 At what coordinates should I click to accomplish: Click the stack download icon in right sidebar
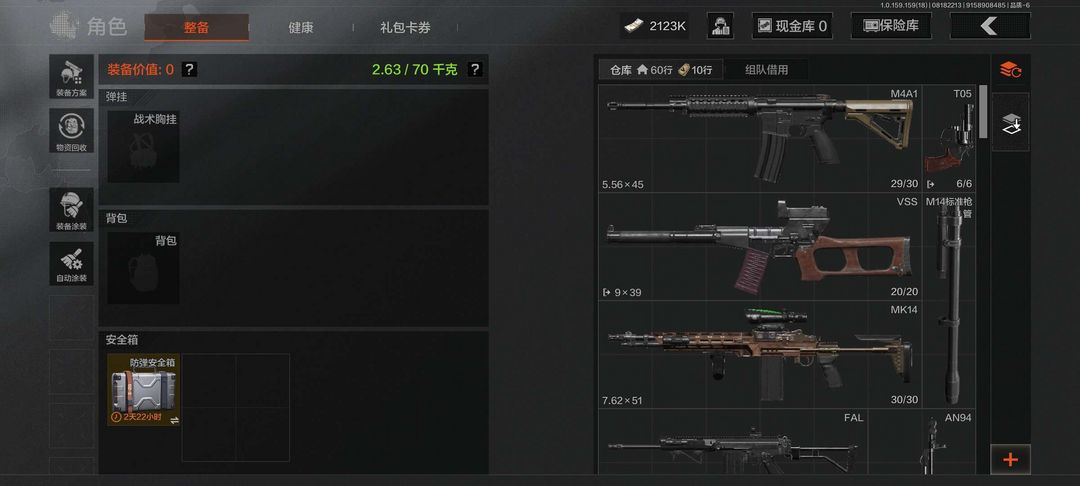tap(1010, 123)
